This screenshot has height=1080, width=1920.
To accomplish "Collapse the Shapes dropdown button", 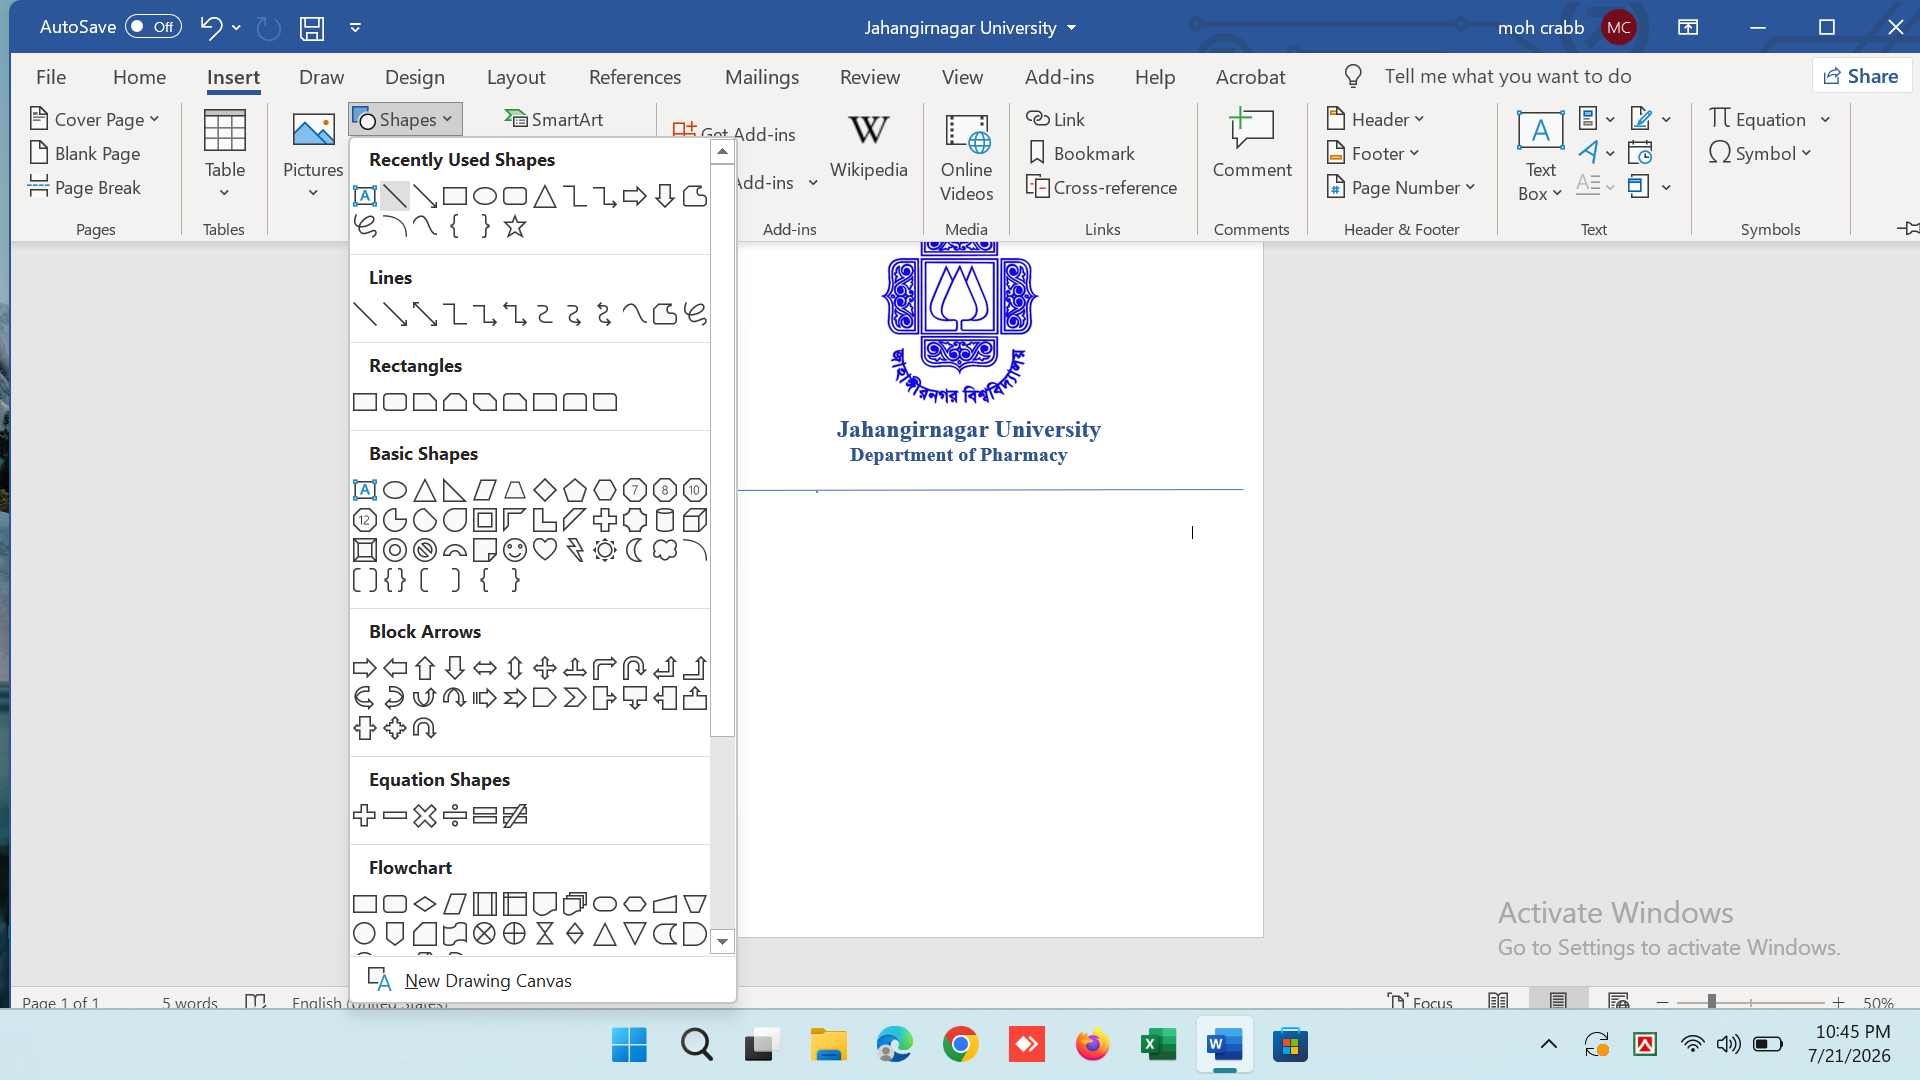I will 405,119.
